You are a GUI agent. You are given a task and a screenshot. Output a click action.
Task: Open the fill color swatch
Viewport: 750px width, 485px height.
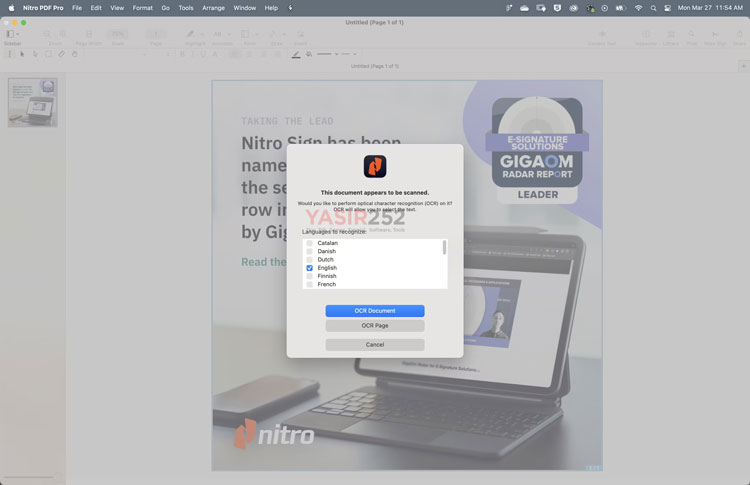pos(309,54)
